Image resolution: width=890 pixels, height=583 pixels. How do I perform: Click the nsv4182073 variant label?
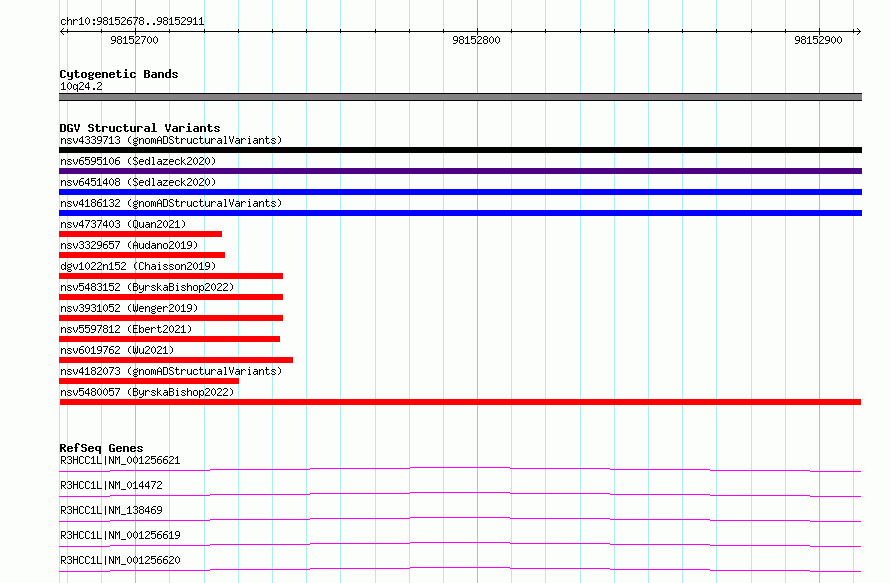pos(171,371)
